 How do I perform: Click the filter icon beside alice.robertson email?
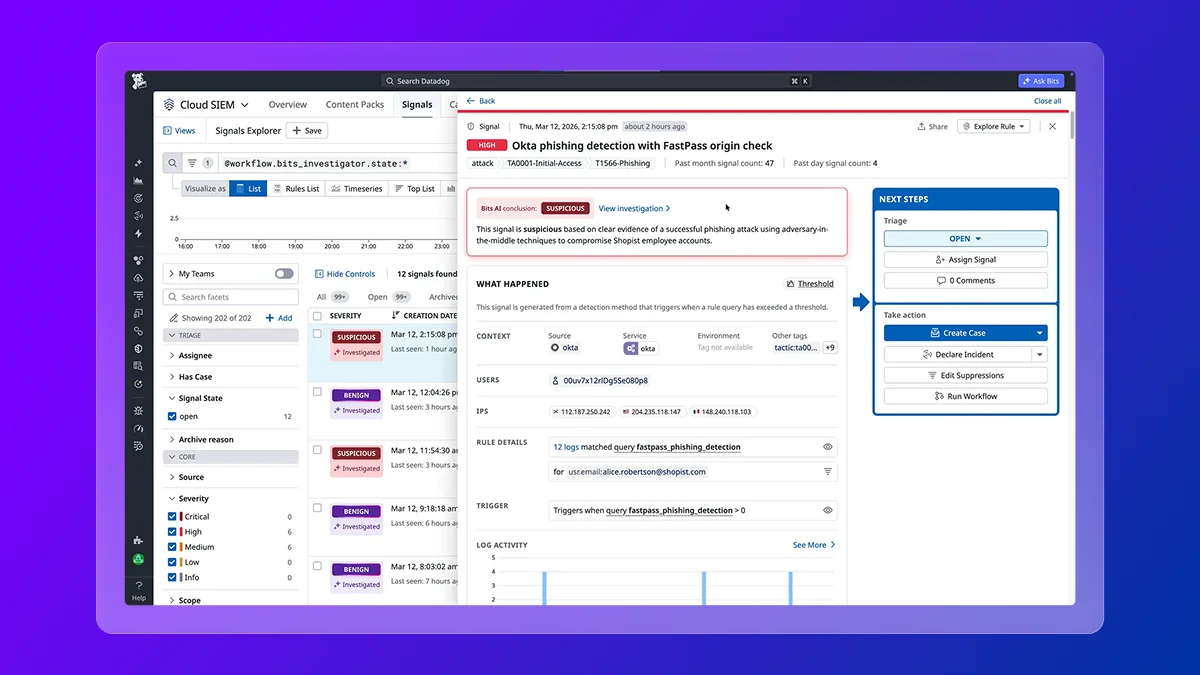(827, 471)
